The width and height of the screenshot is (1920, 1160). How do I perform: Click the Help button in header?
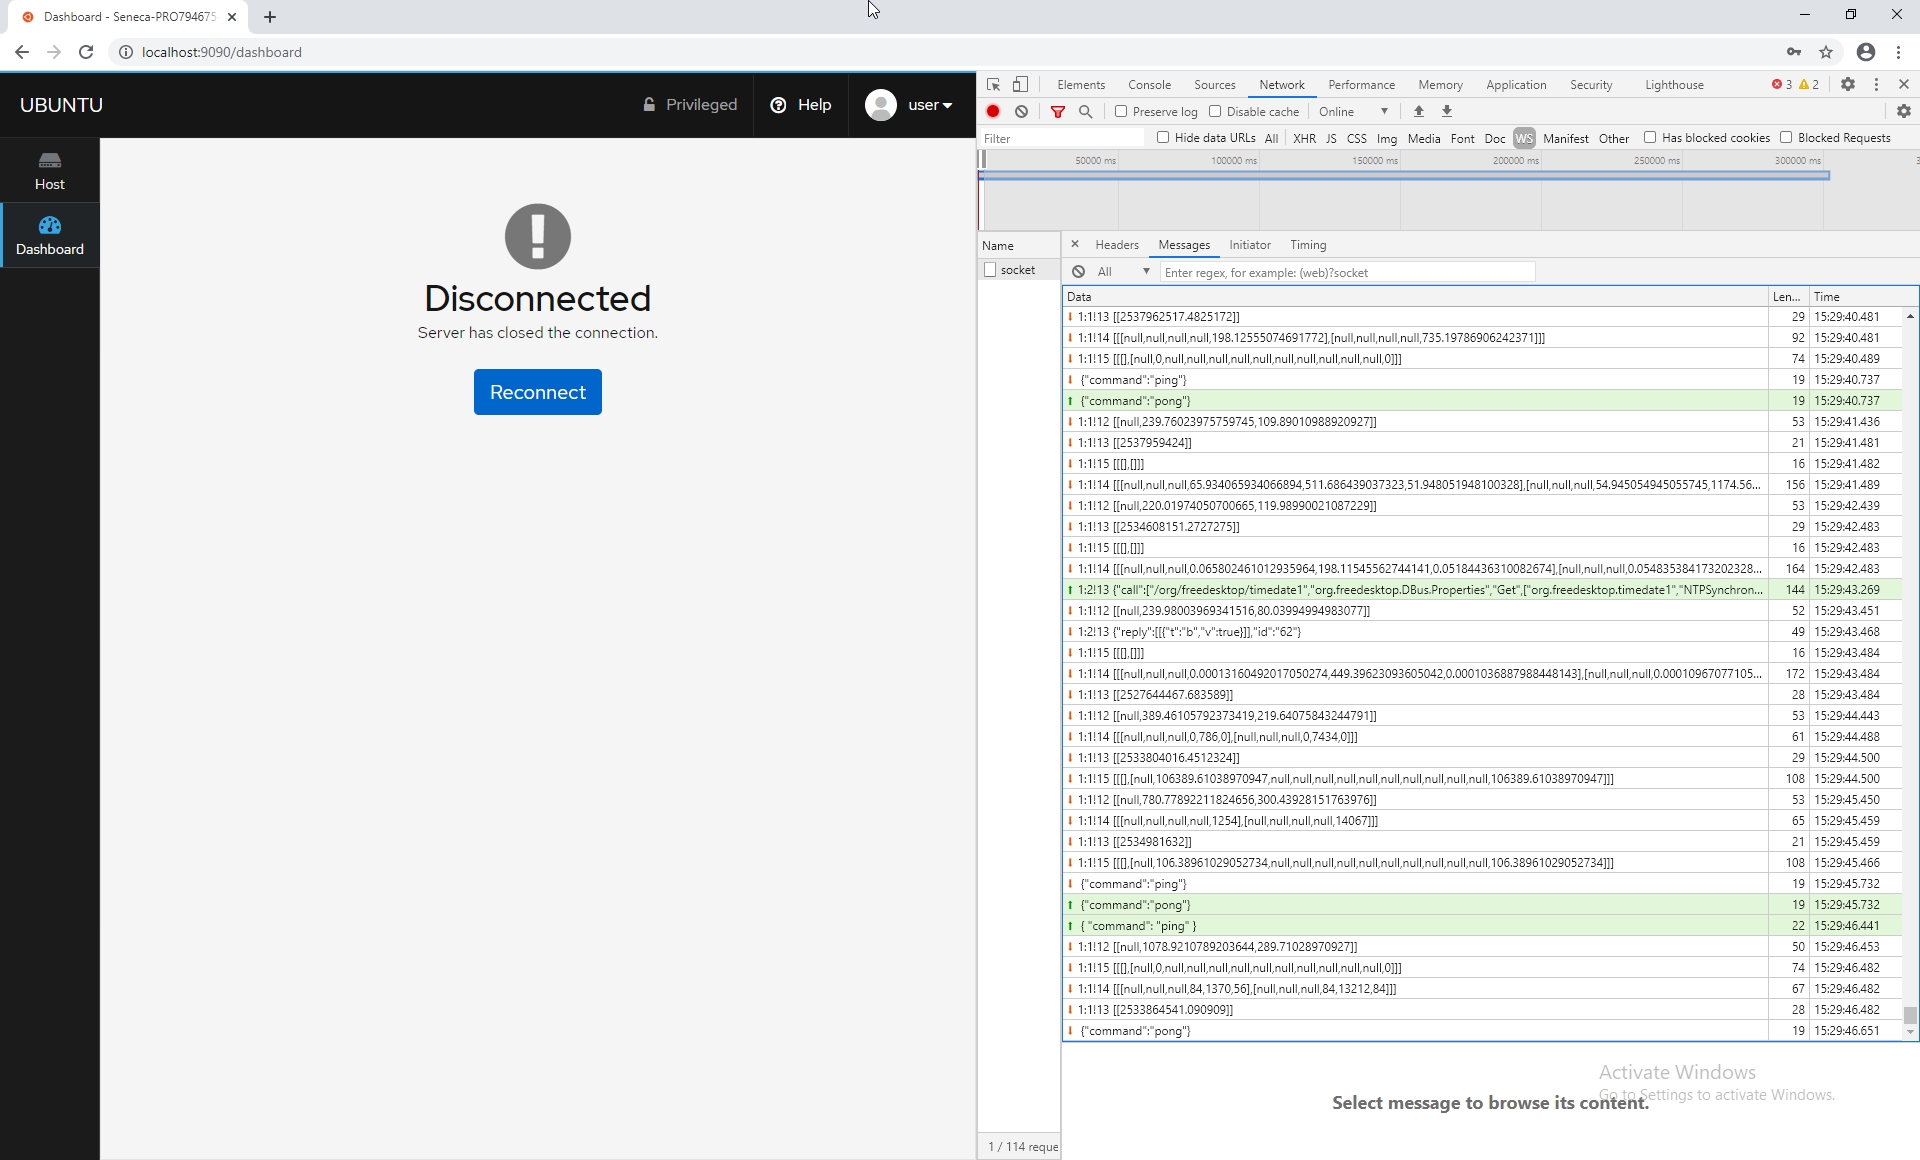[x=801, y=105]
